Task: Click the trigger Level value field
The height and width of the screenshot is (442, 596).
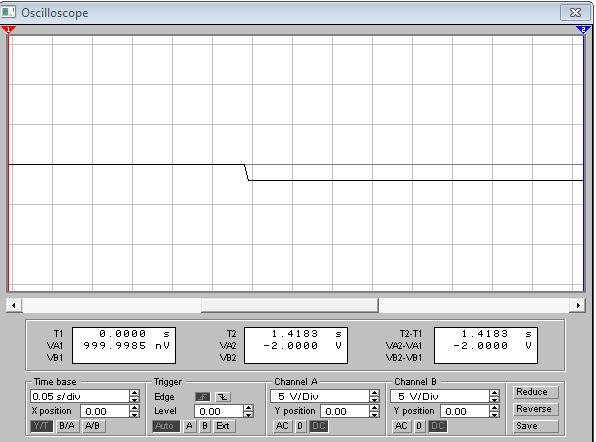Action: [x=219, y=411]
